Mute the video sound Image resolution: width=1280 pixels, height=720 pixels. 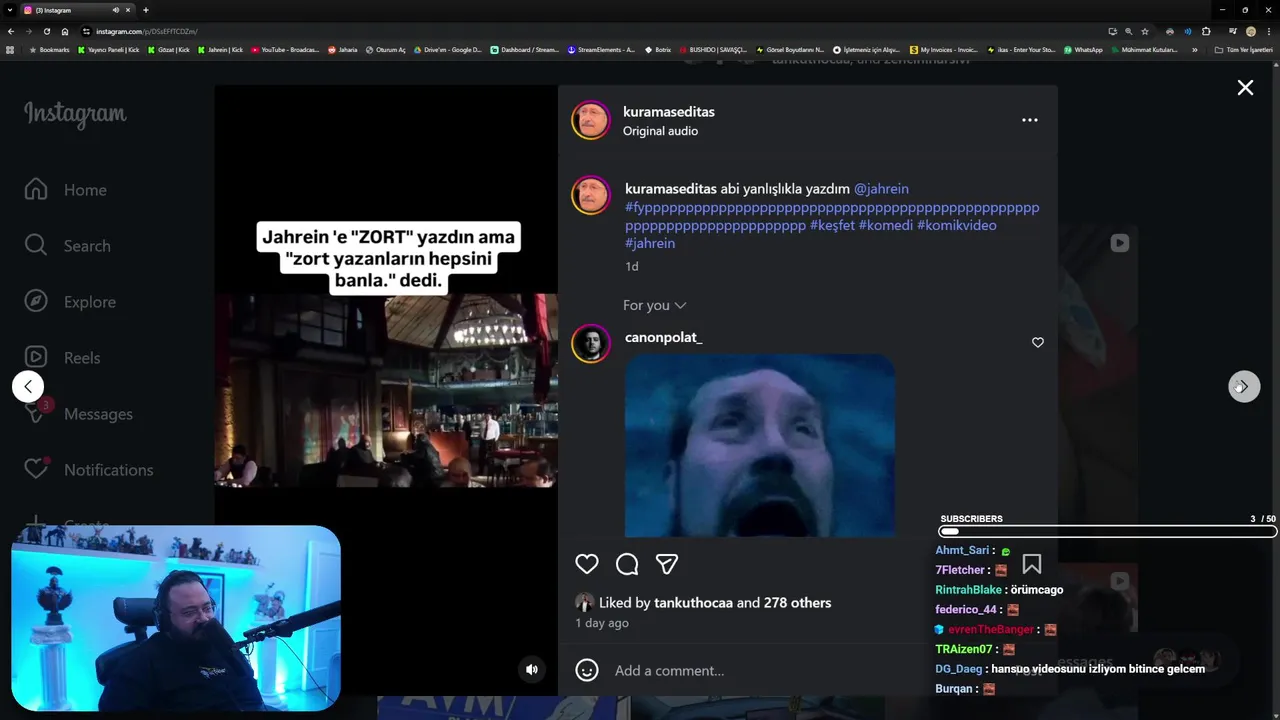(x=532, y=670)
